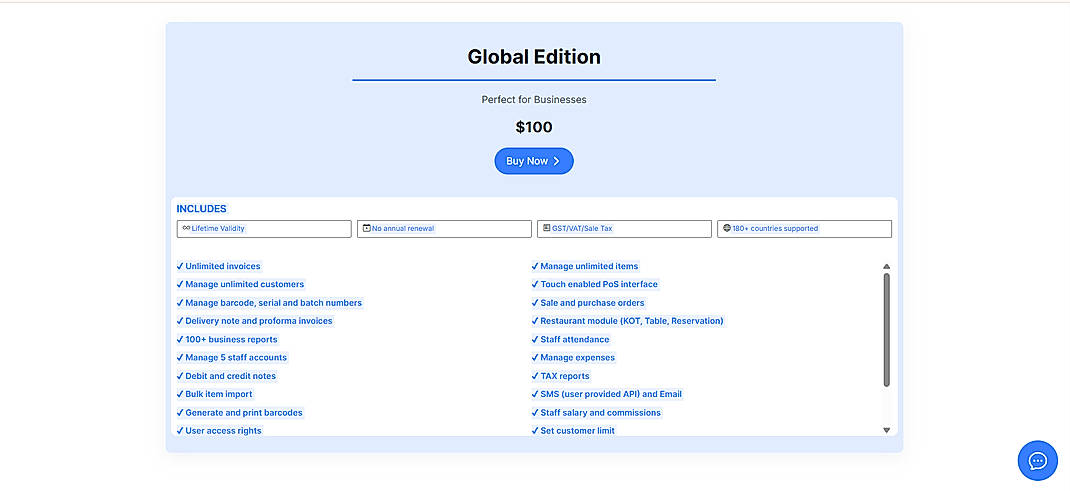
Task: Select the Lifetime Validity box
Action: [x=264, y=228]
